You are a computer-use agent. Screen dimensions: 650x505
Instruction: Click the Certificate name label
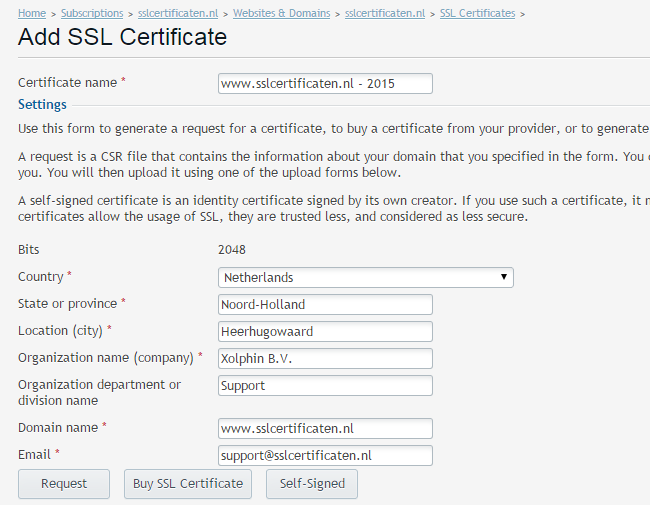pyautogui.click(x=68, y=83)
